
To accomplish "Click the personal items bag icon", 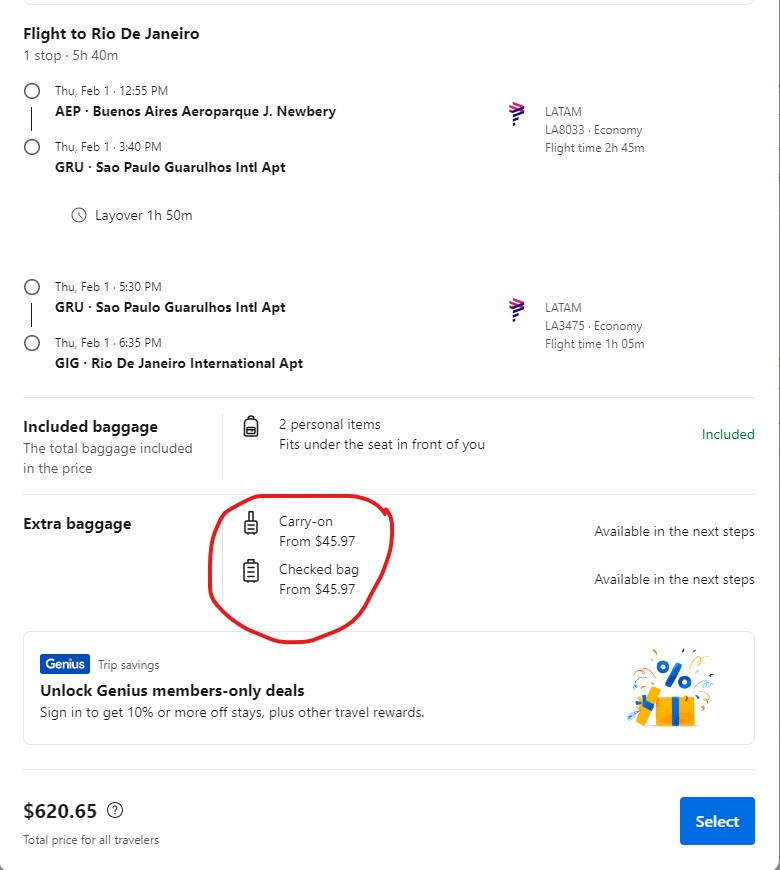I will (x=251, y=427).
